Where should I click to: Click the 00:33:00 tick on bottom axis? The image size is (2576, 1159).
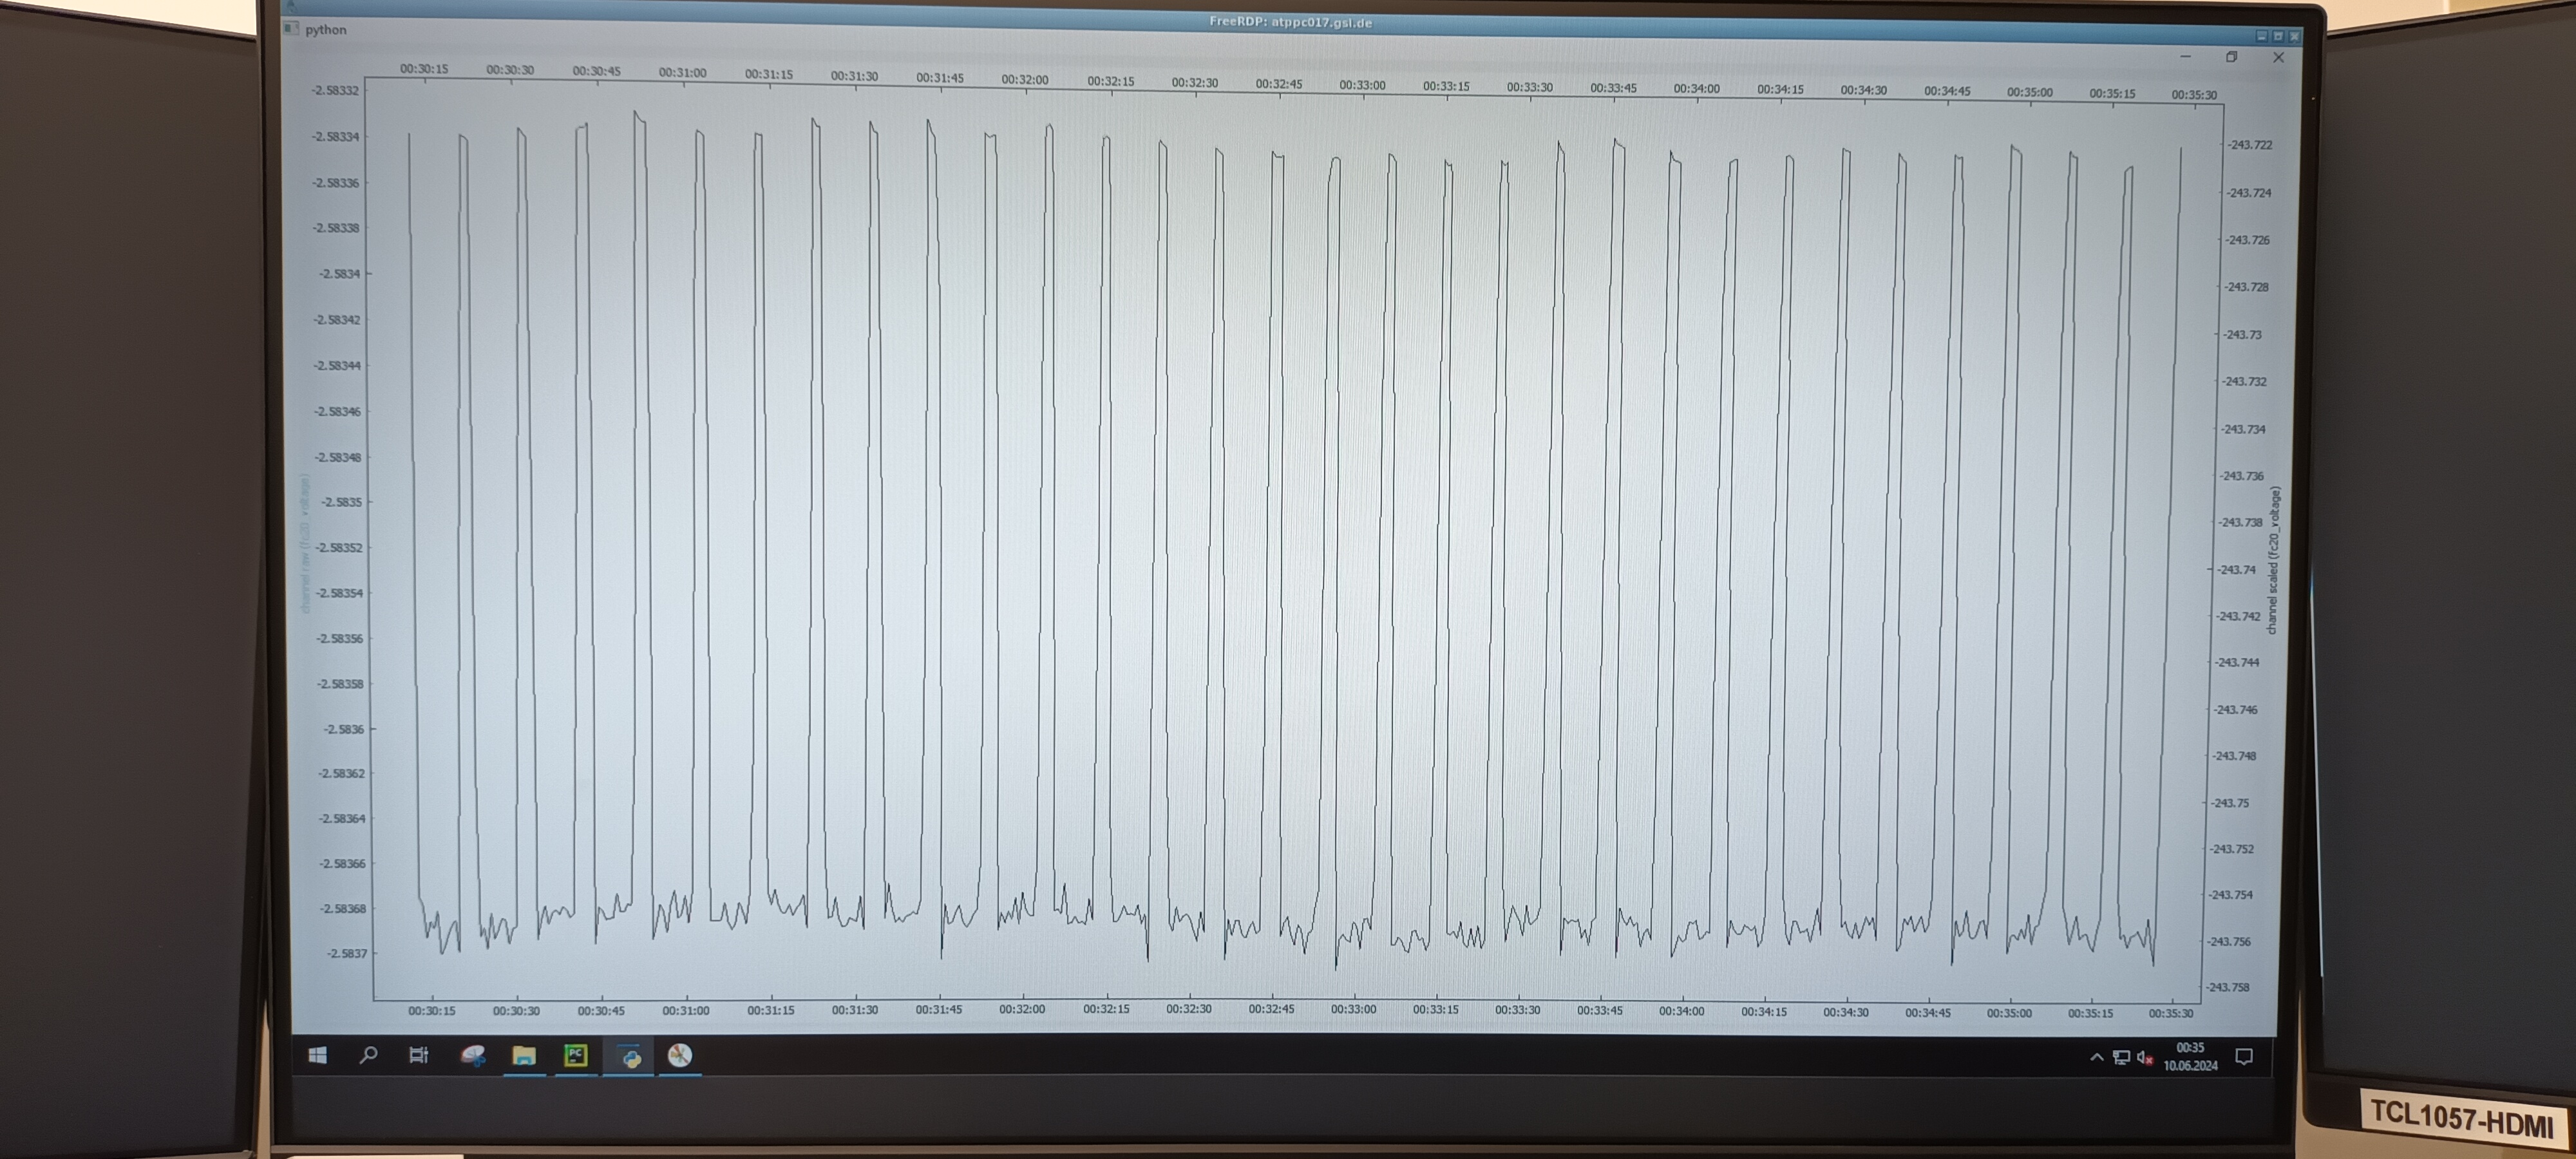[x=1353, y=1009]
